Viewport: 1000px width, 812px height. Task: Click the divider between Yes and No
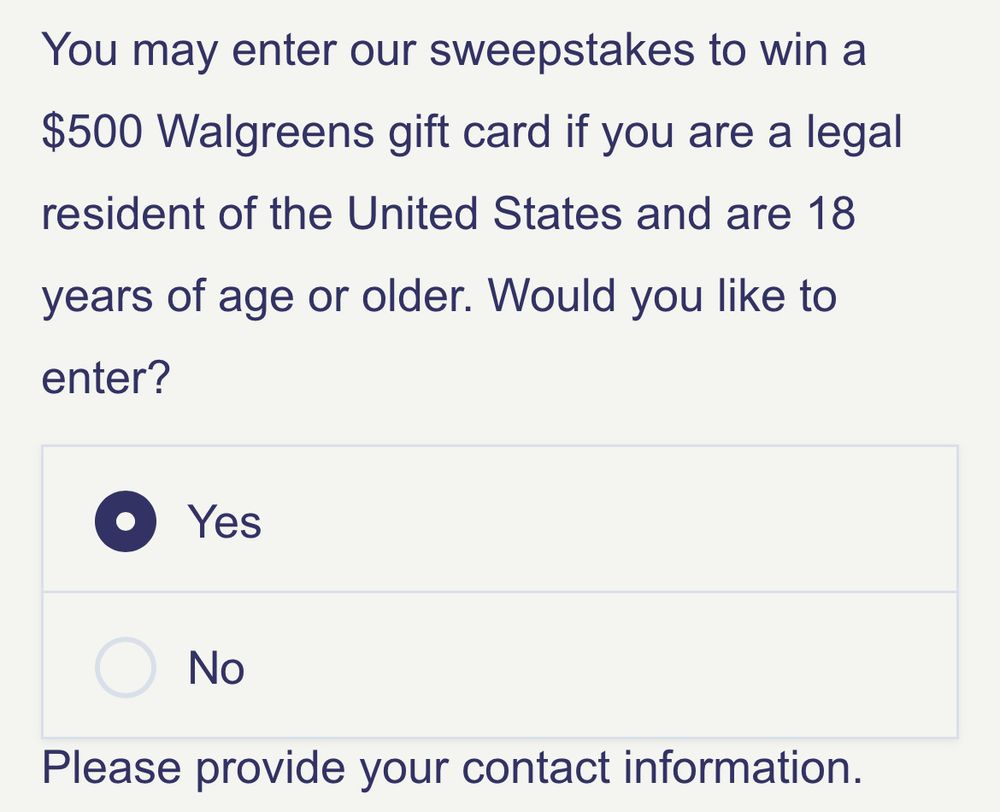pyautogui.click(x=500, y=593)
